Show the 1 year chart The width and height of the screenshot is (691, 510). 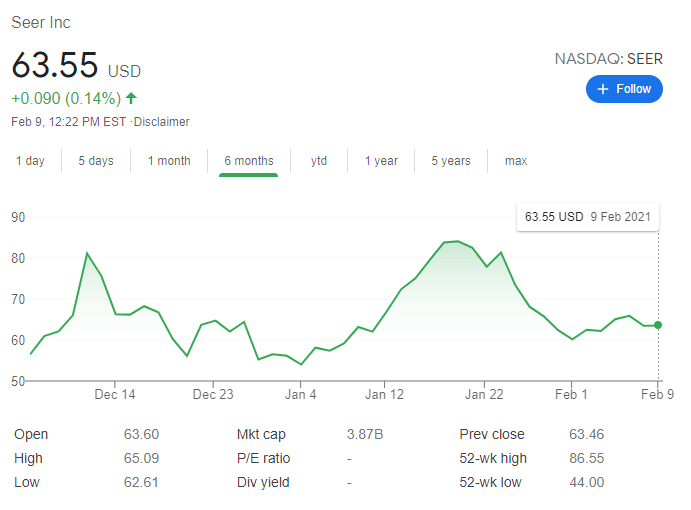[381, 161]
